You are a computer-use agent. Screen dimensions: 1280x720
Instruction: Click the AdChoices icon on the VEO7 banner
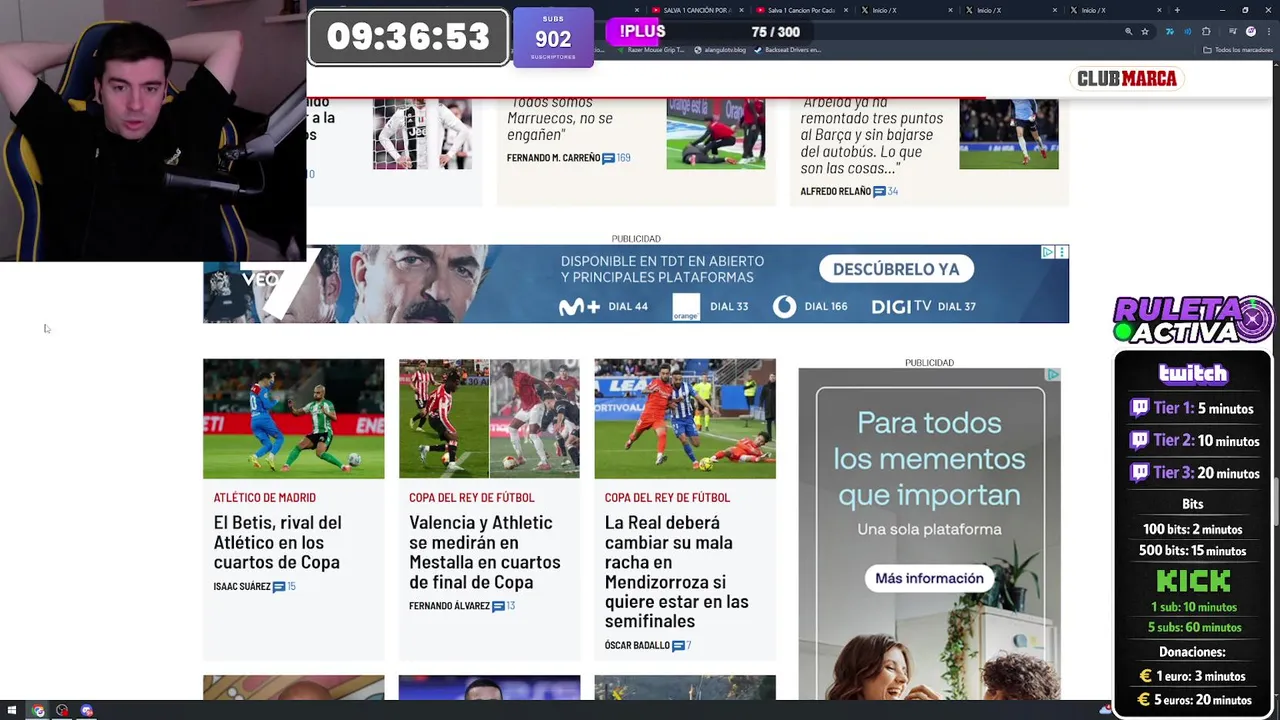coord(1048,252)
